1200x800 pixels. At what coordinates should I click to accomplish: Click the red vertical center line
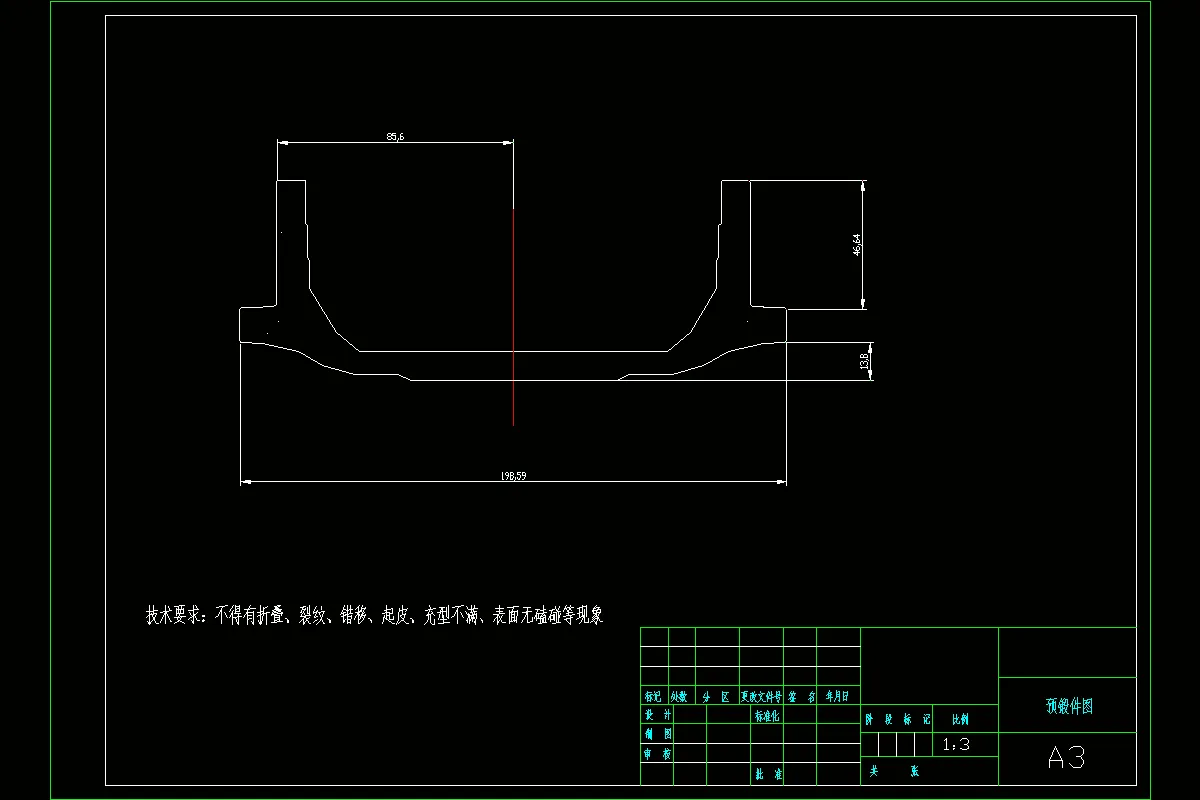(513, 317)
